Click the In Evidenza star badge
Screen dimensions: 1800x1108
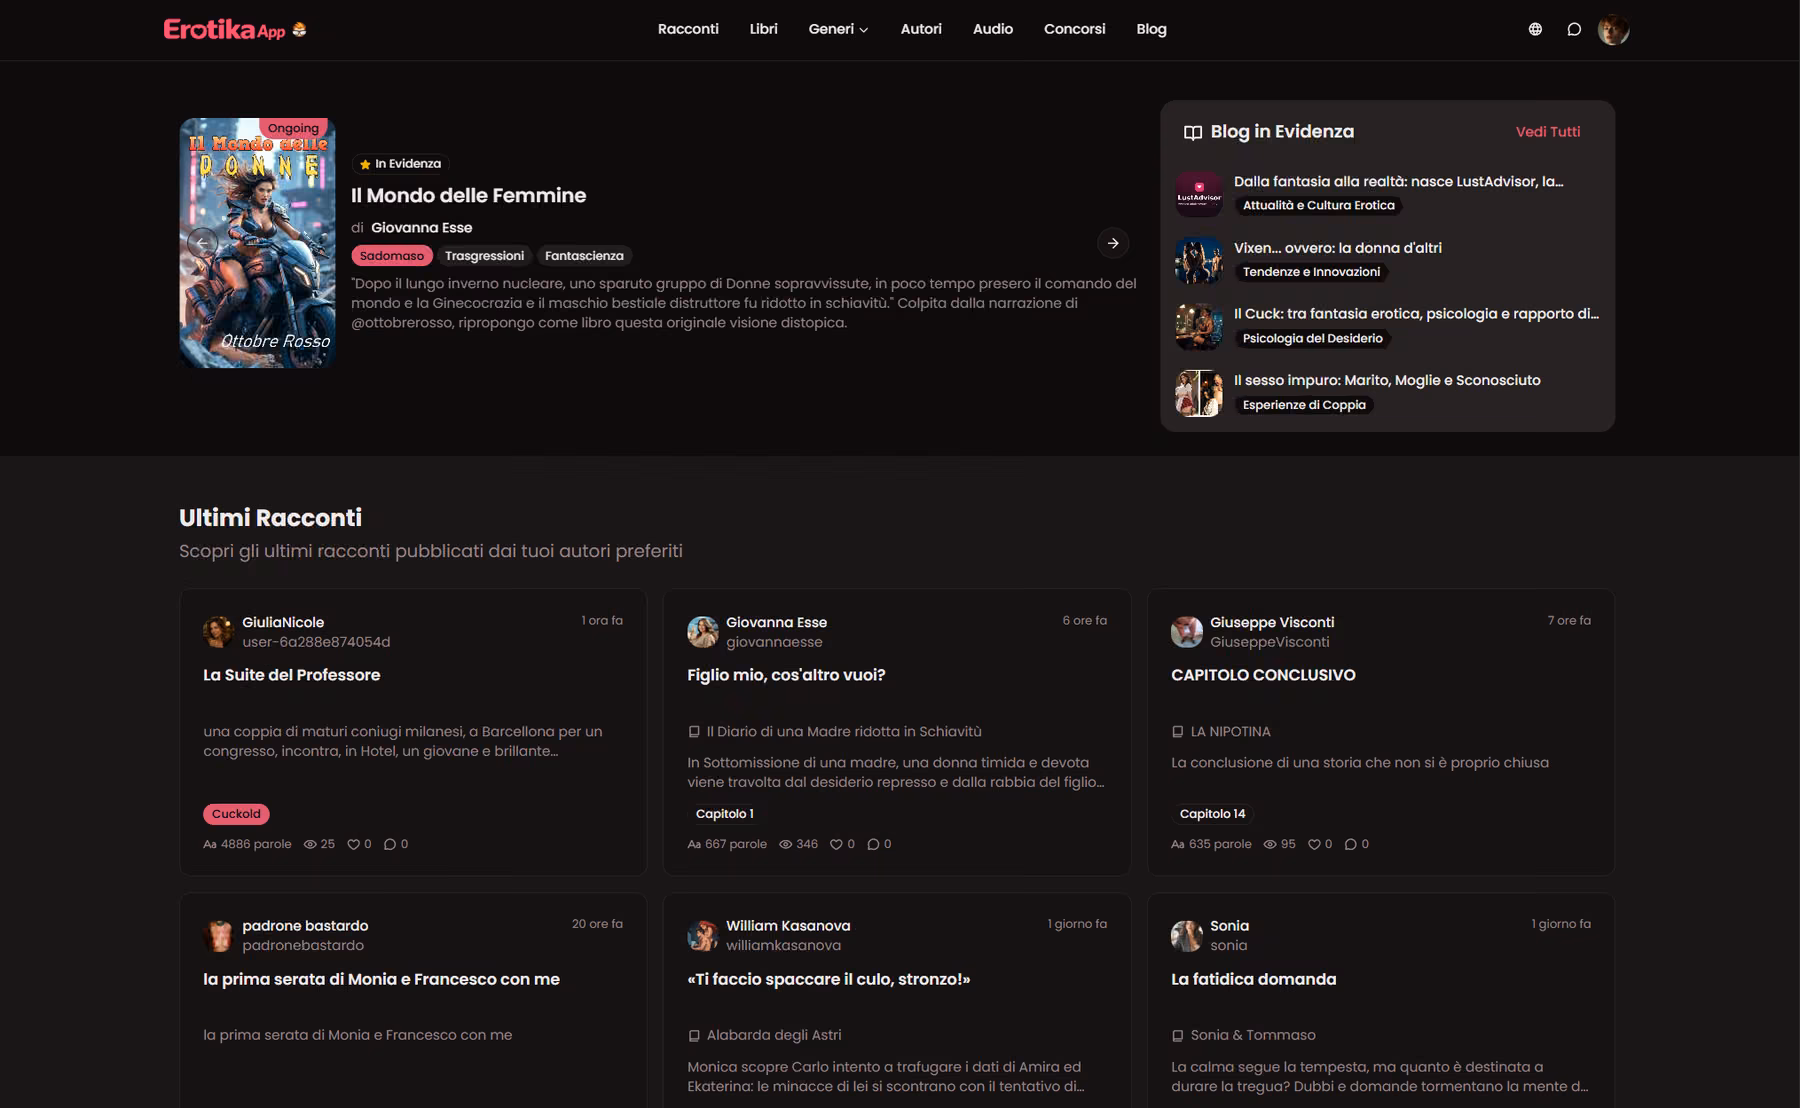(x=400, y=164)
